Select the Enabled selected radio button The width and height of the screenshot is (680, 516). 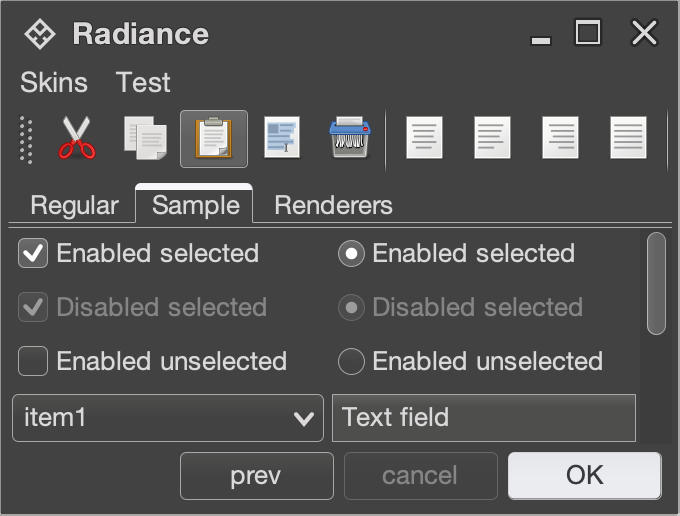coord(351,254)
